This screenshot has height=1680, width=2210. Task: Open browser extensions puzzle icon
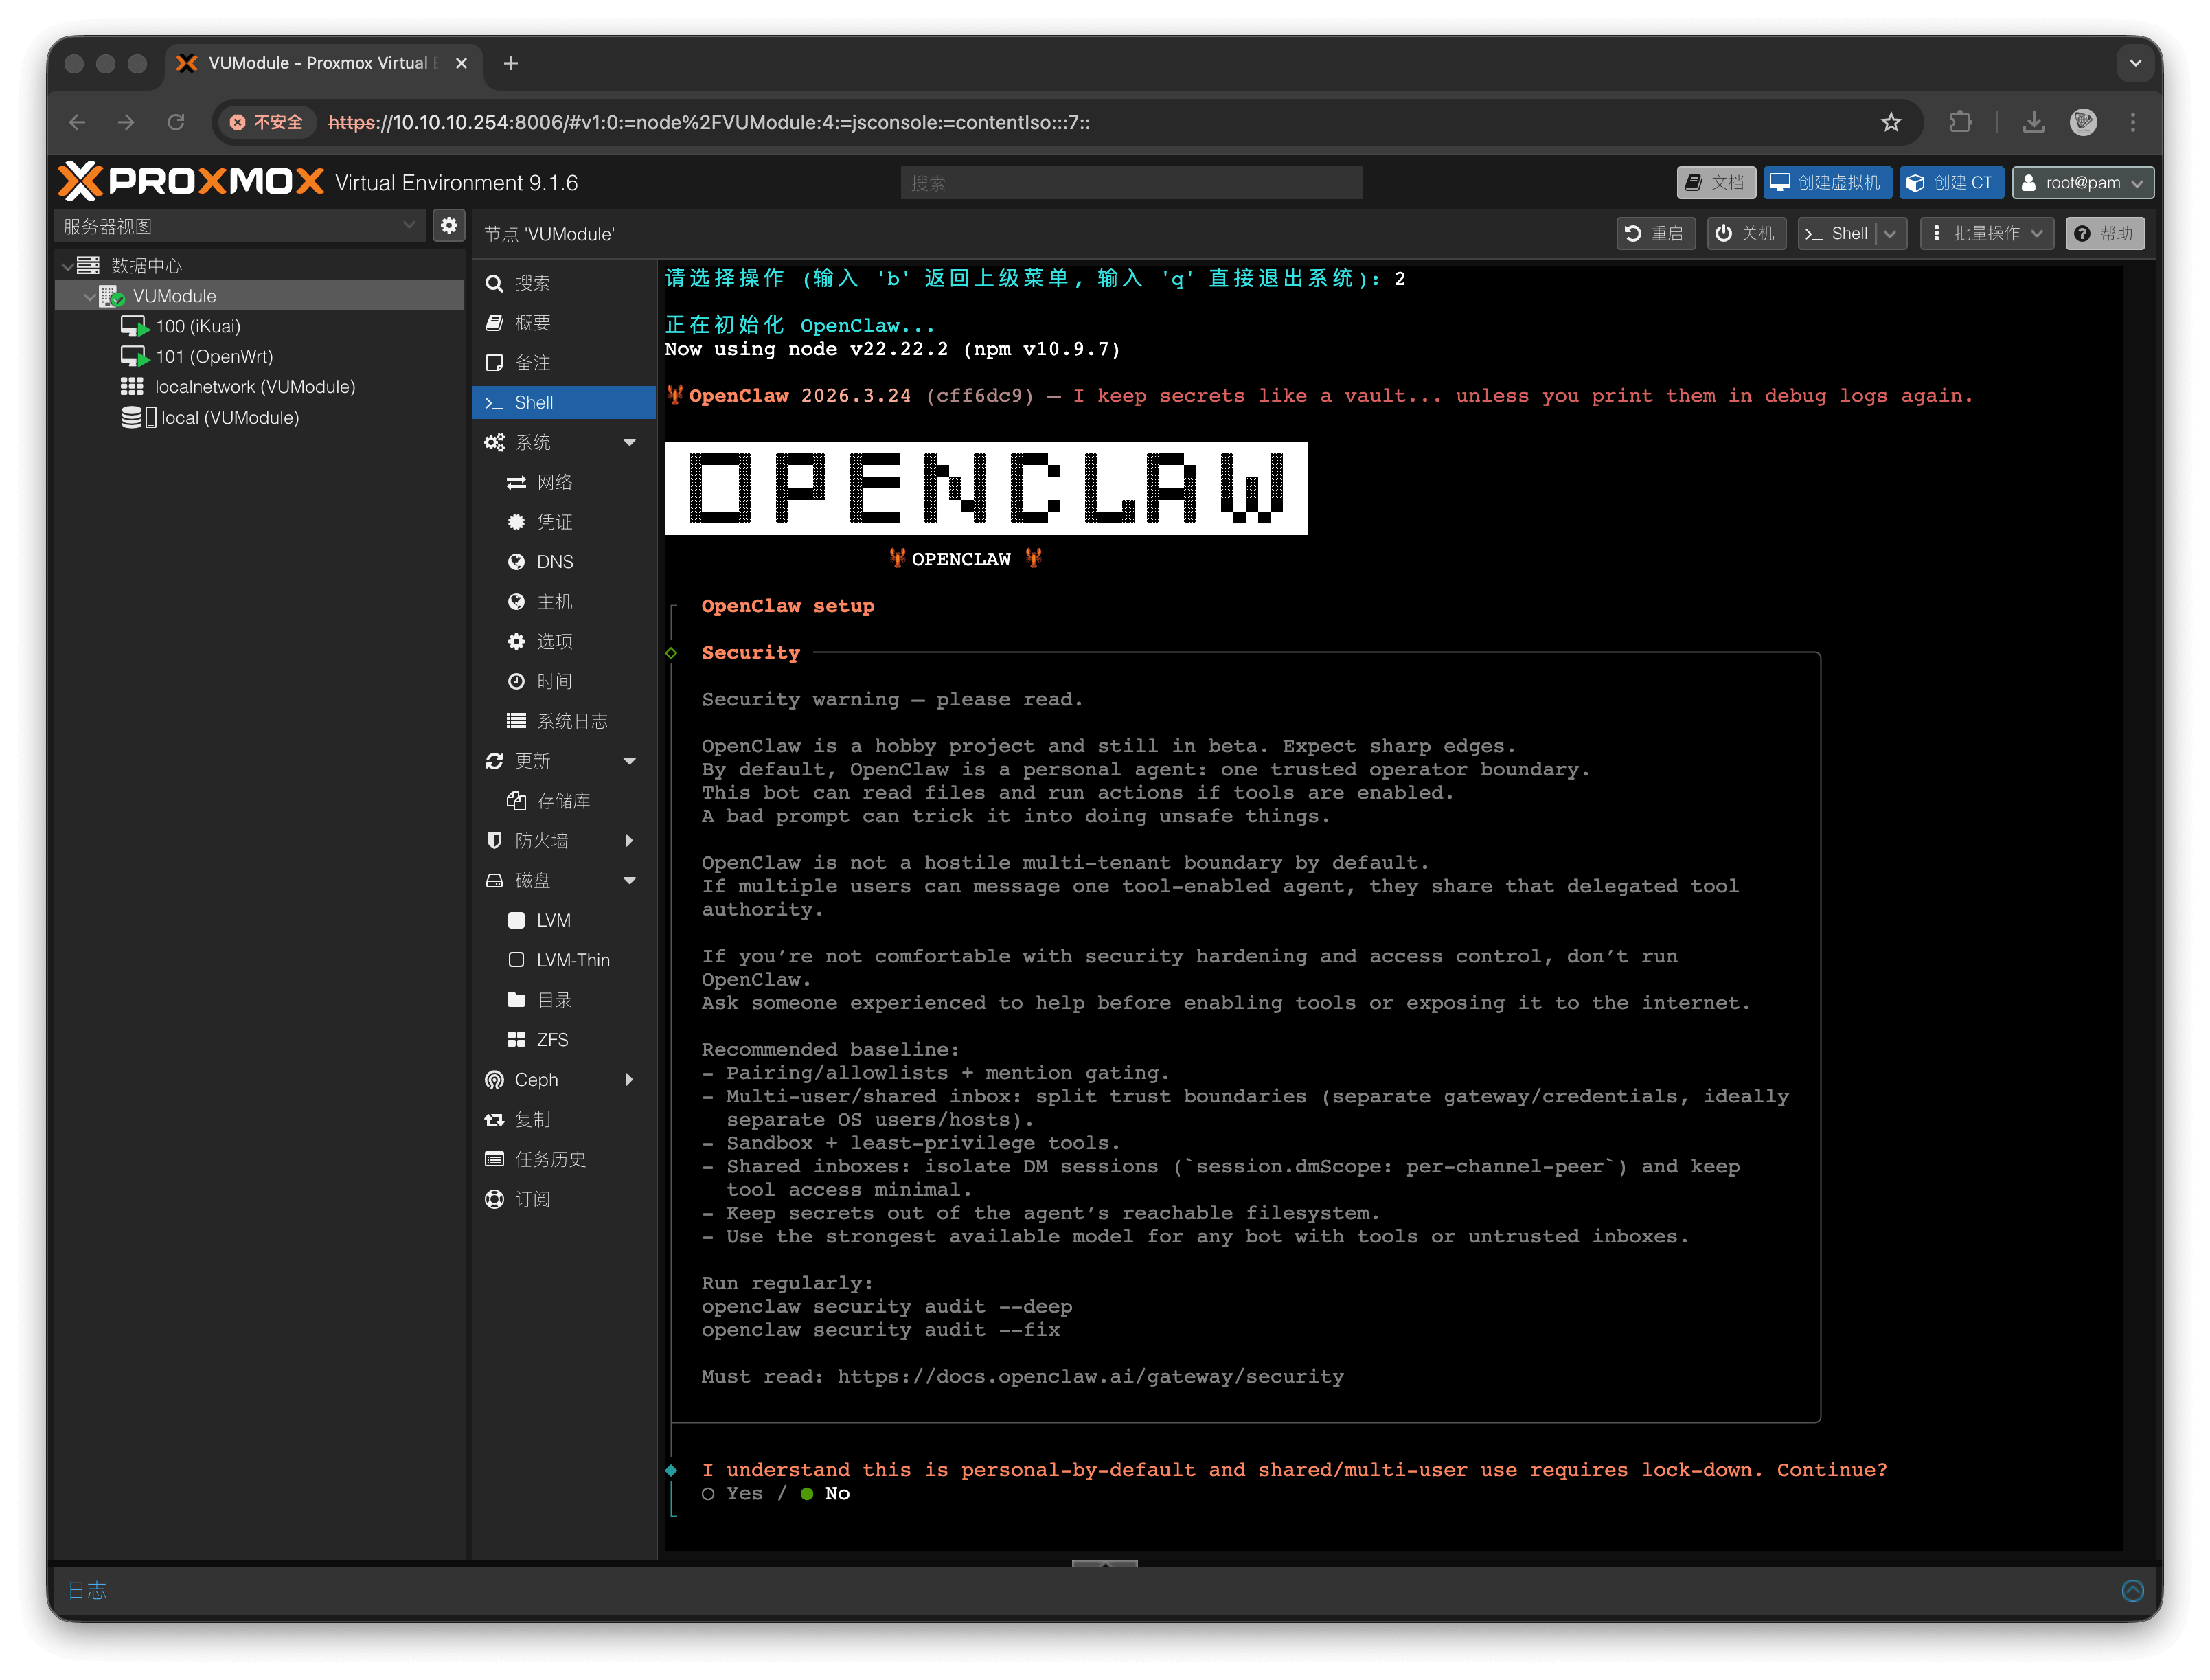(1960, 122)
